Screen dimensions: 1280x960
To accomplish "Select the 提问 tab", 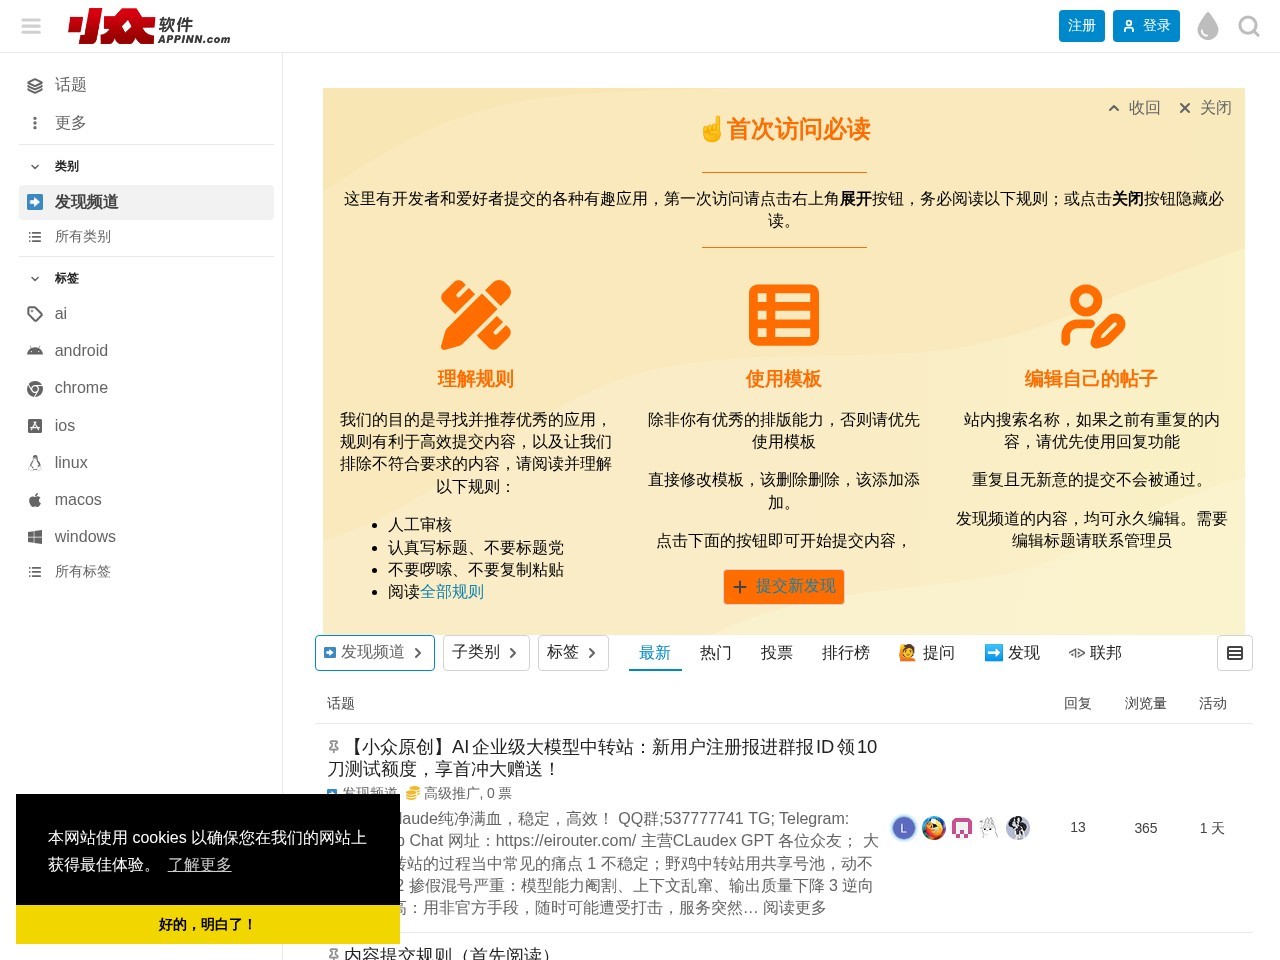I will click(x=927, y=653).
